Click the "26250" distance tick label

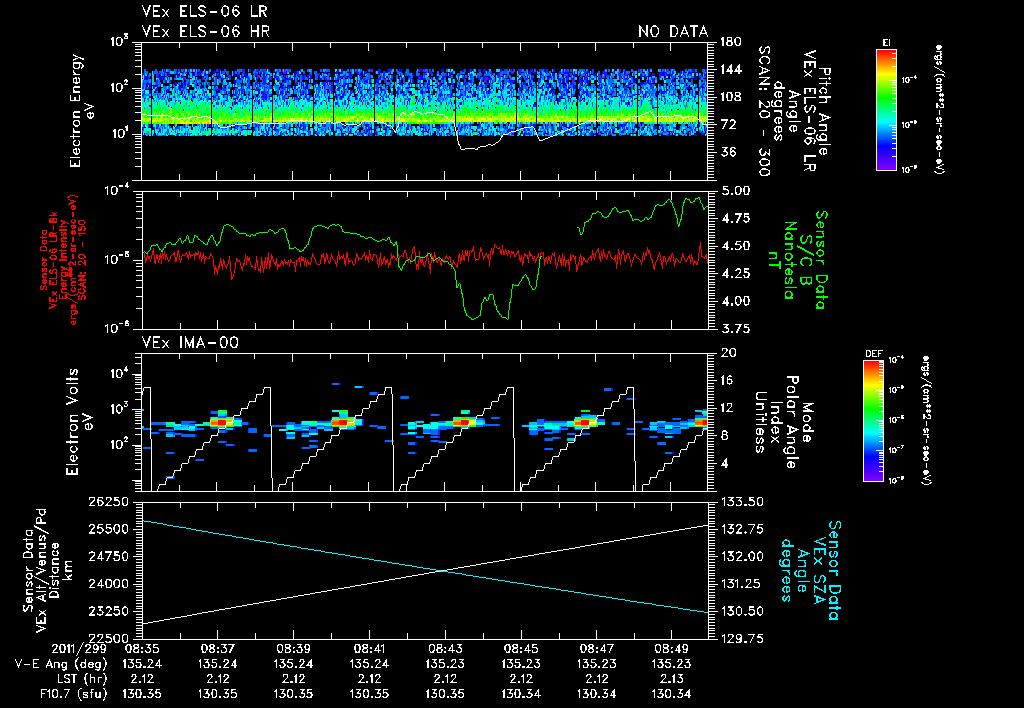coord(108,502)
